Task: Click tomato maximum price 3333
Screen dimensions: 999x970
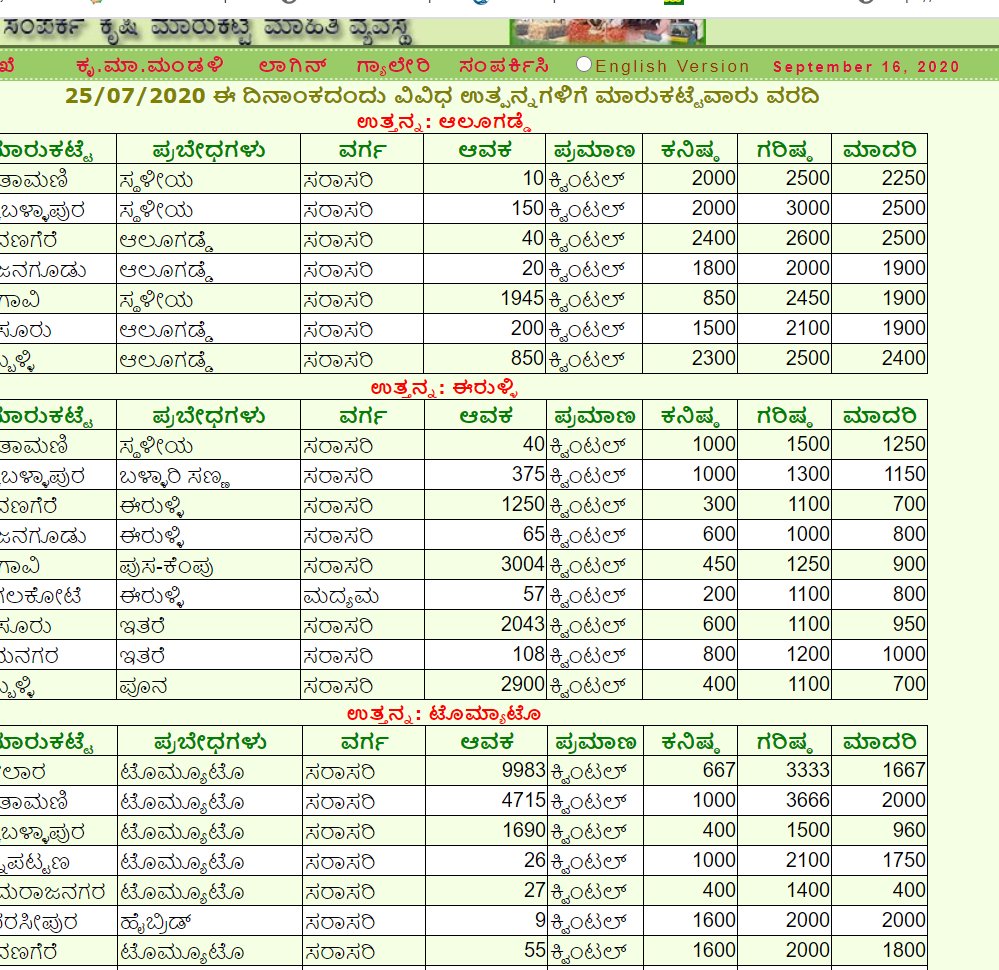Action: (808, 770)
